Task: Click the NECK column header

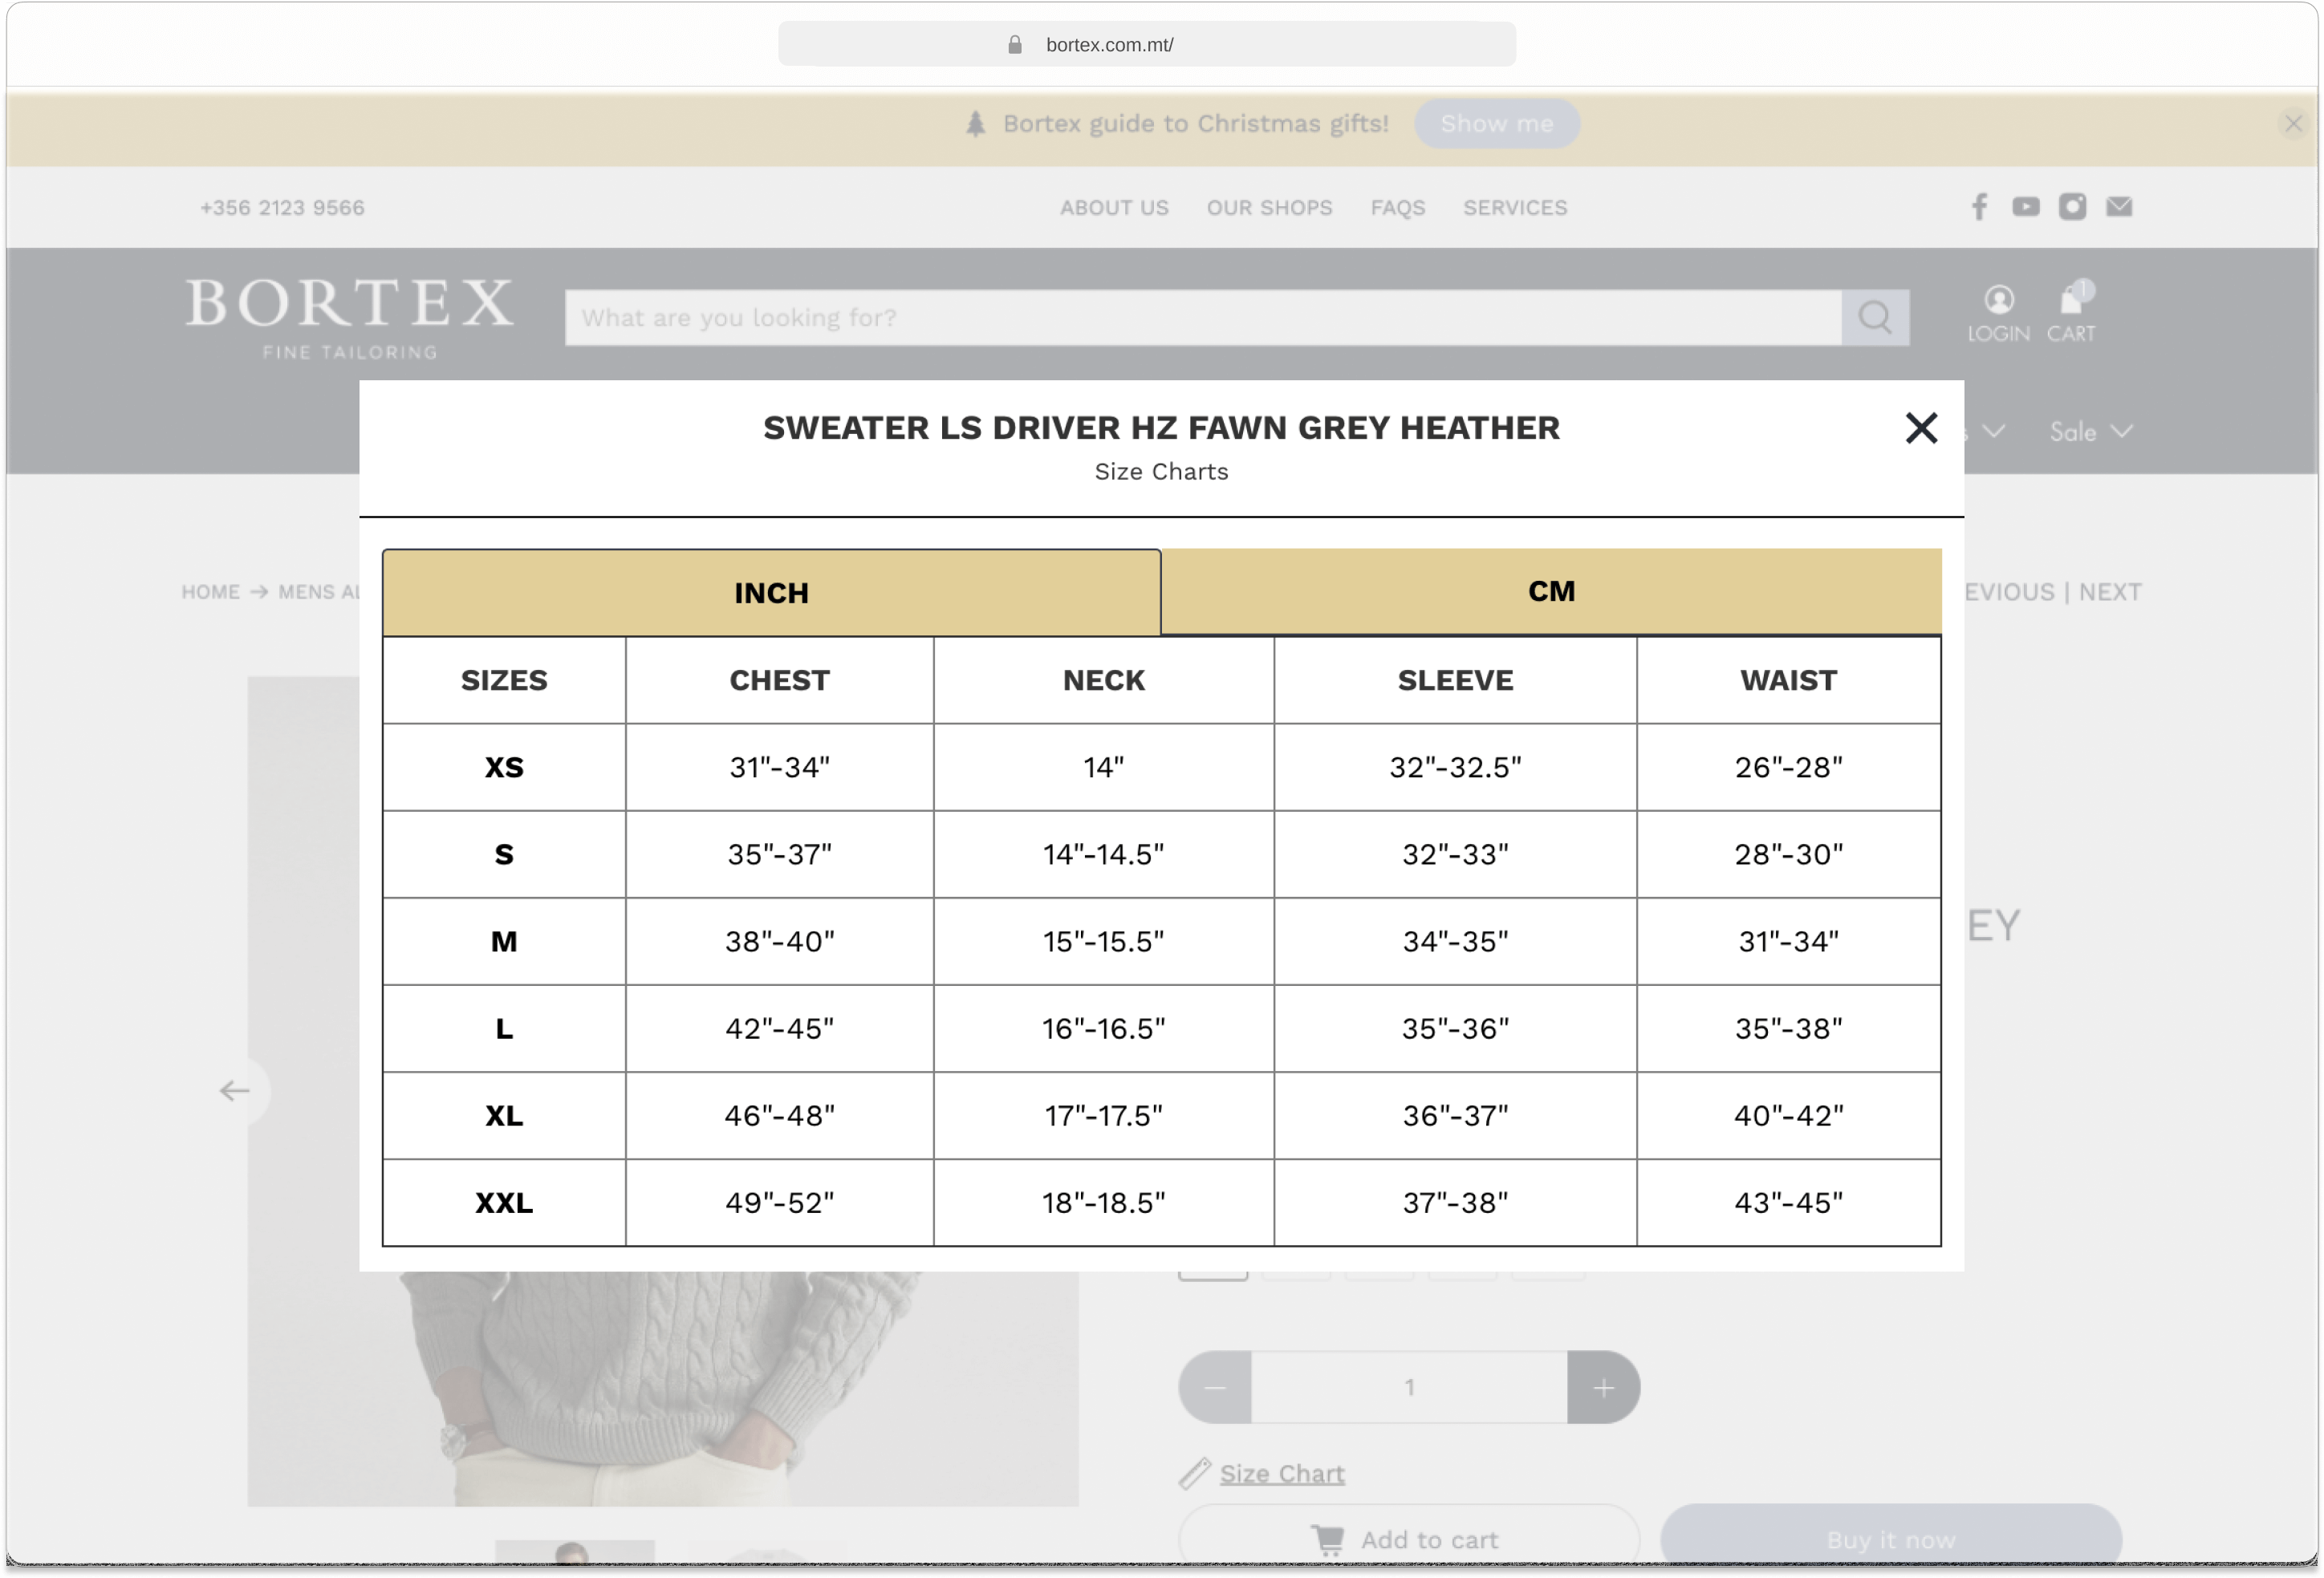Action: point(1103,680)
